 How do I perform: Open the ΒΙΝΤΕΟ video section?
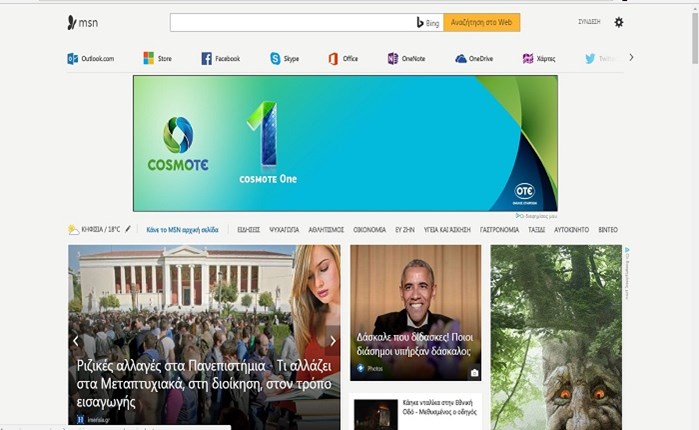click(x=608, y=230)
